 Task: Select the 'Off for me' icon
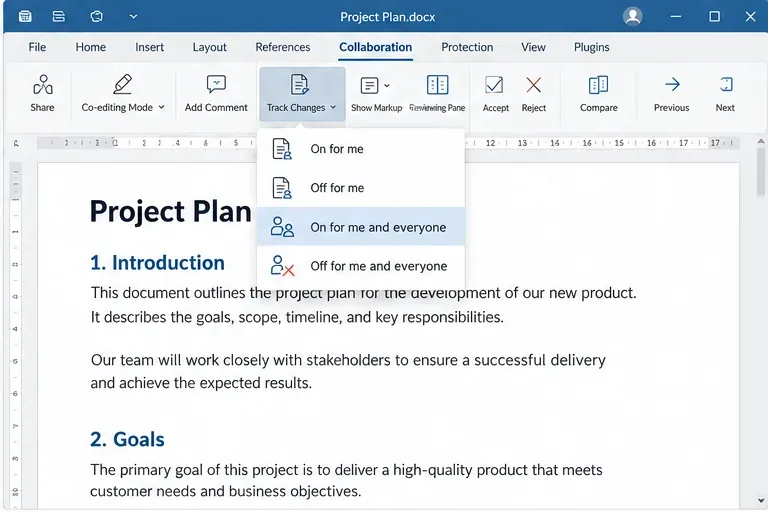tap(282, 188)
